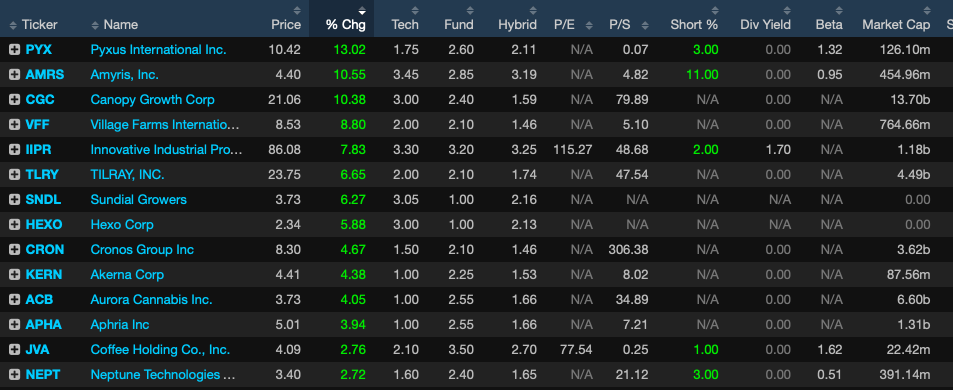Expand the NEPT row plus icon
This screenshot has width=953, height=390.
click(x=14, y=374)
